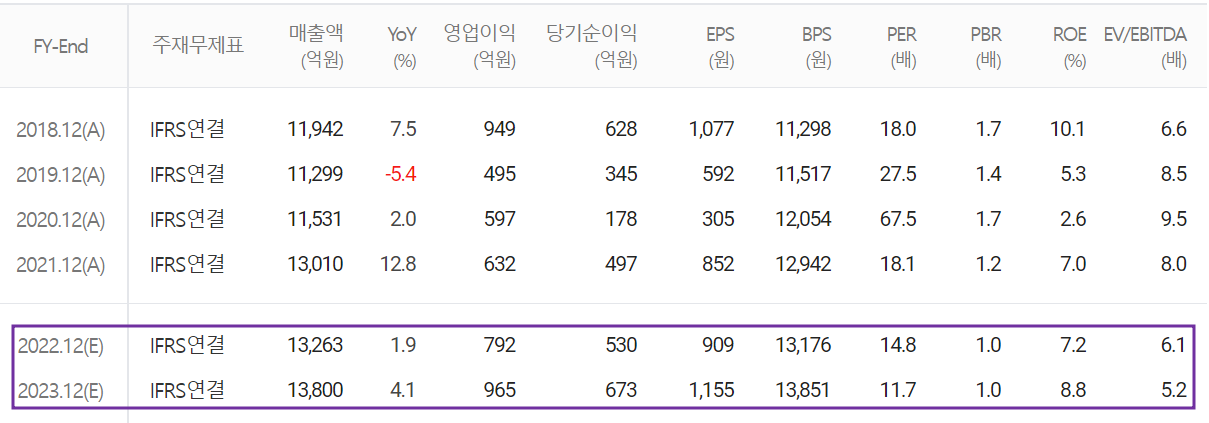Click the 주재무제표 column header
This screenshot has width=1209, height=423.
[x=197, y=44]
